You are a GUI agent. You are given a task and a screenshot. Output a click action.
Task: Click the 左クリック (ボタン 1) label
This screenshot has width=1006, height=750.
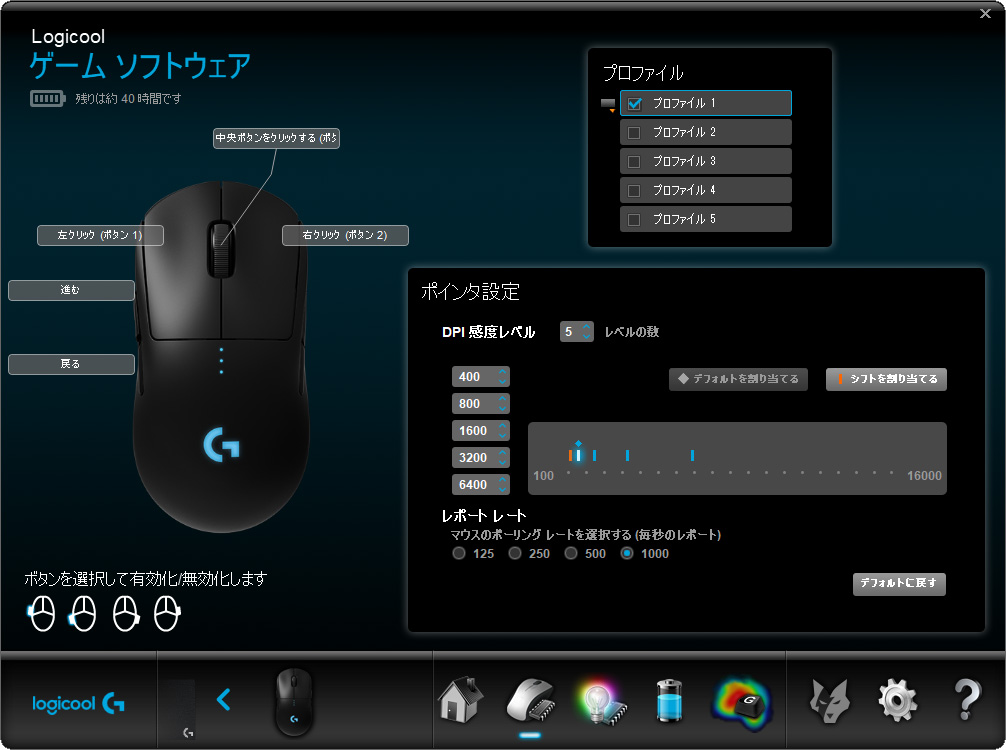pos(100,235)
